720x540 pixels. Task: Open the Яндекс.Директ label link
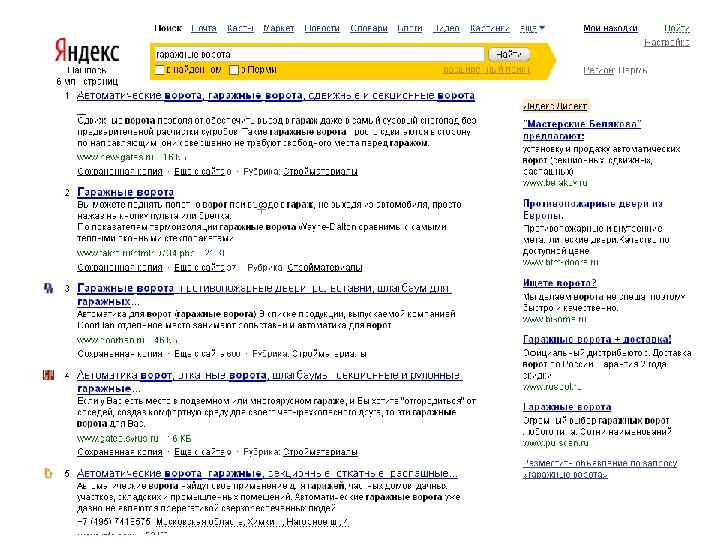[555, 106]
